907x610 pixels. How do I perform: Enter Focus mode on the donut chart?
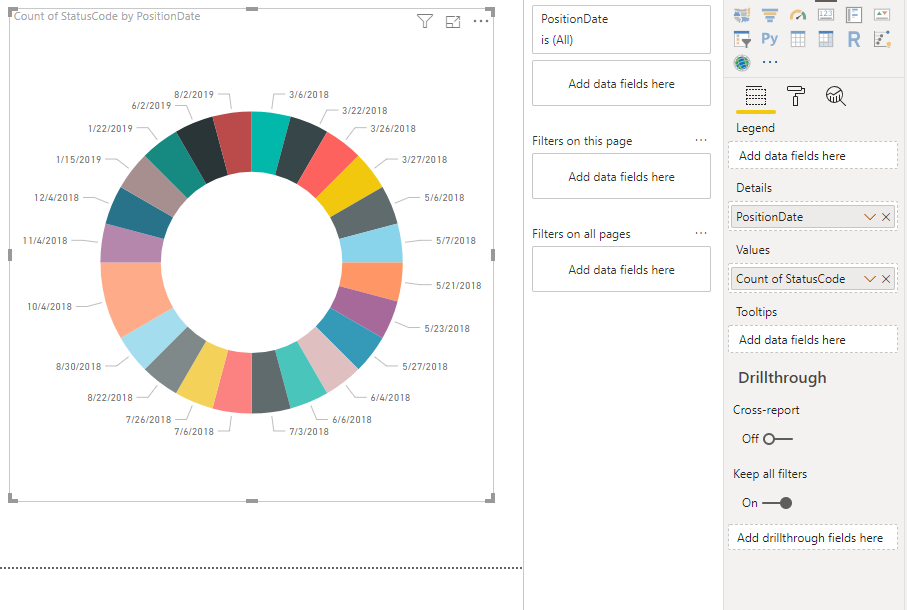coord(453,22)
